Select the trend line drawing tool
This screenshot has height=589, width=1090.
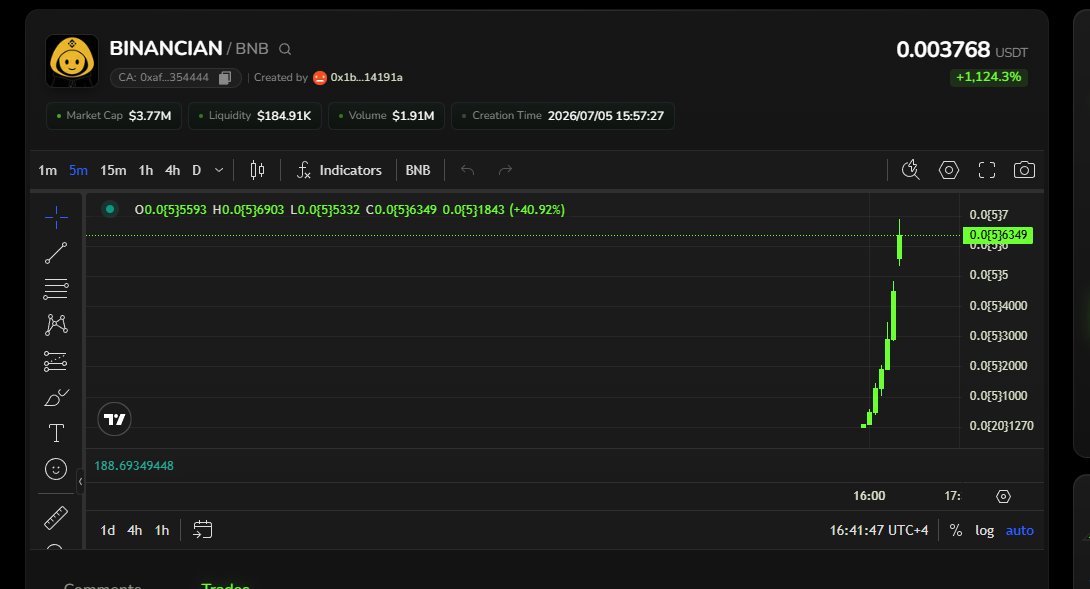click(56, 253)
